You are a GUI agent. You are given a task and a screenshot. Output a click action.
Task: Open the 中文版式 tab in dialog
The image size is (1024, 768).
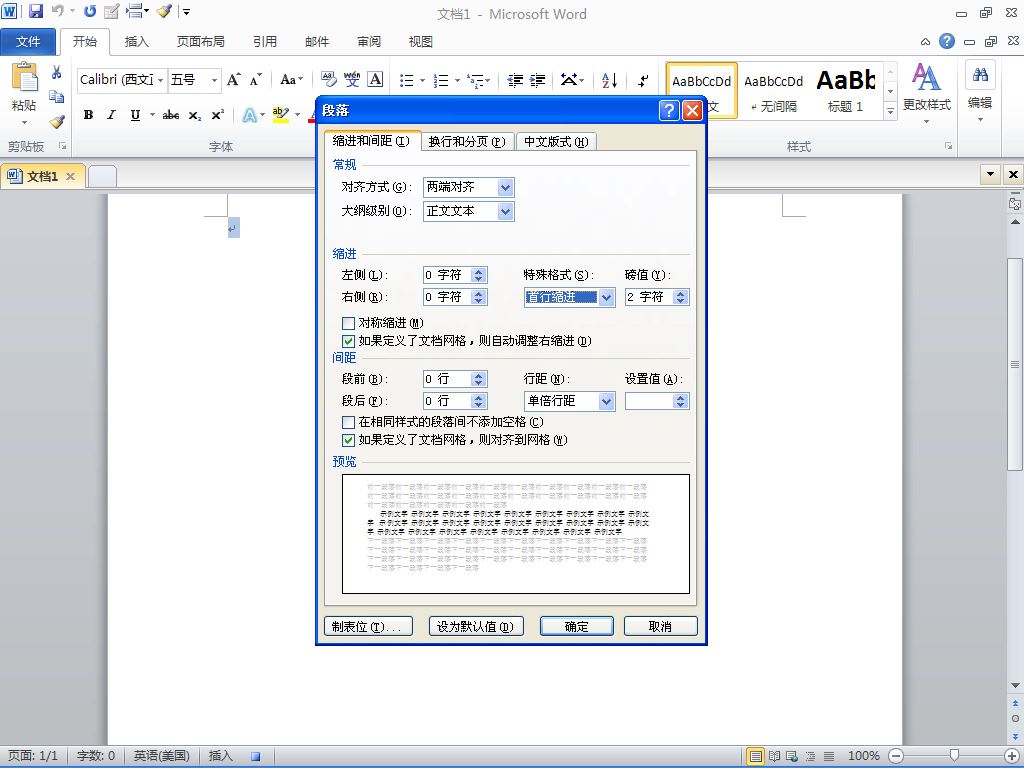(556, 141)
